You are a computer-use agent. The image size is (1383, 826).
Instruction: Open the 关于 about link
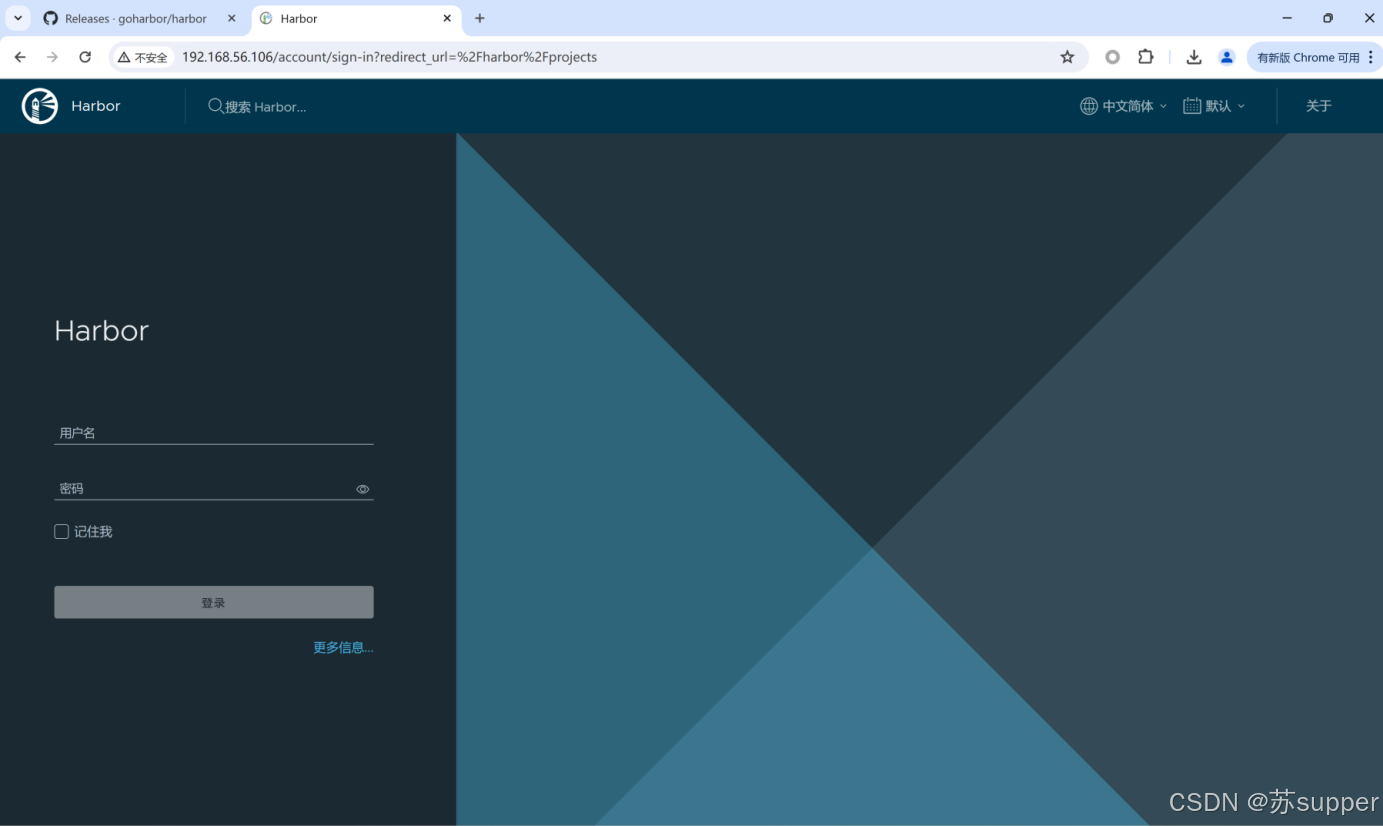1319,106
